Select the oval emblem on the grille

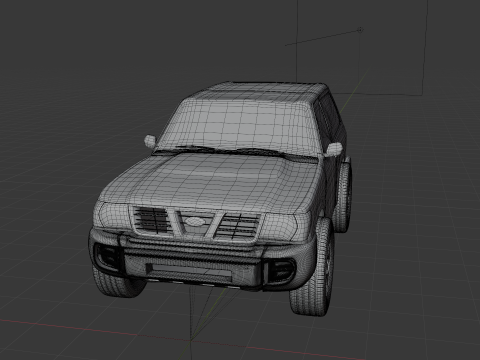coord(194,221)
